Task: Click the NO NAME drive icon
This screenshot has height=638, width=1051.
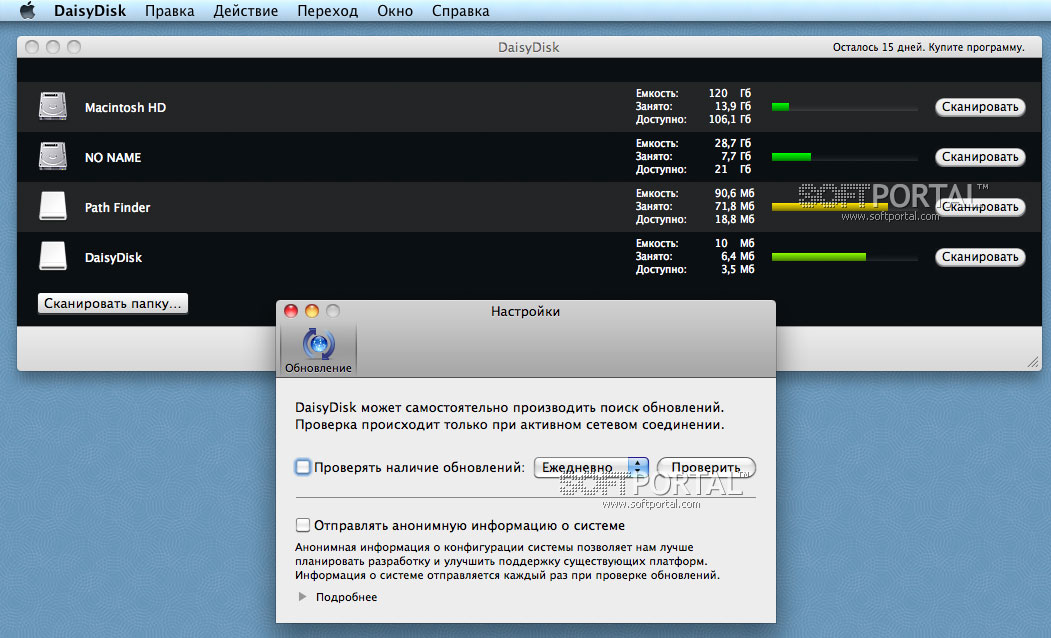Action: coord(53,157)
